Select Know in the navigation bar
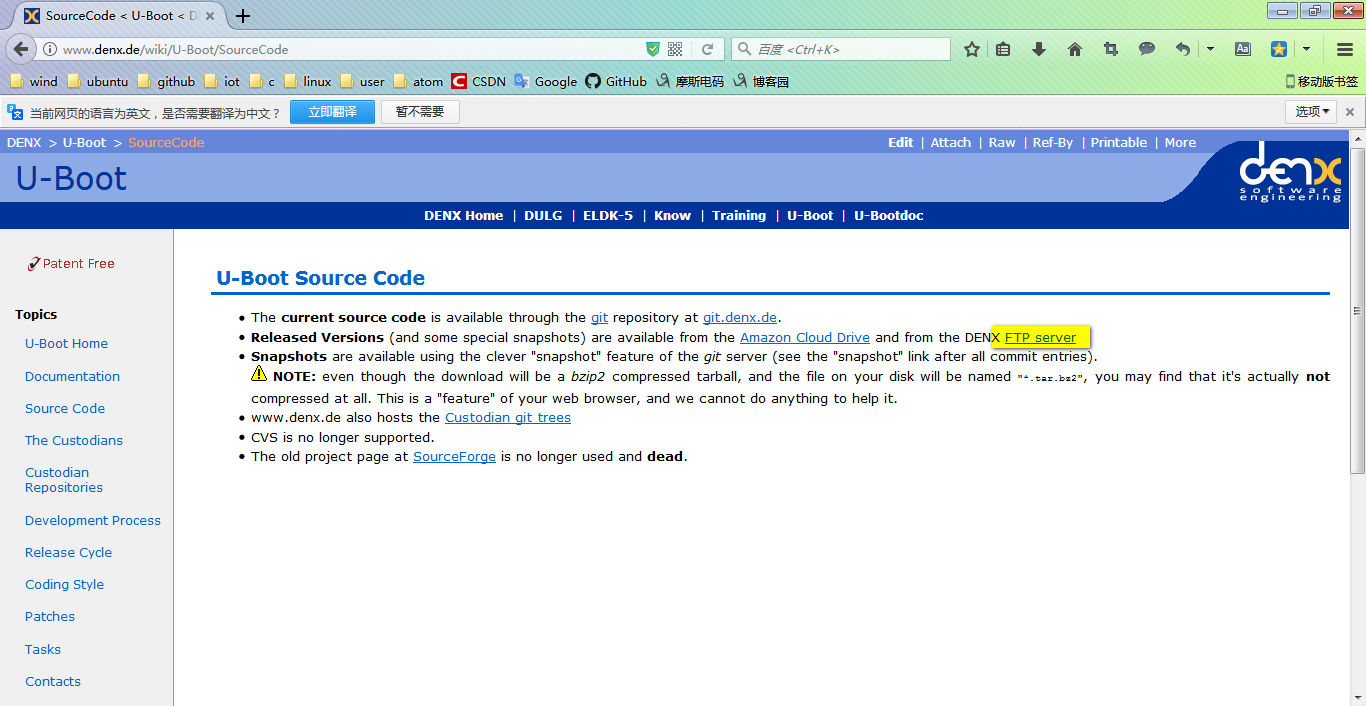This screenshot has height=706, width=1366. (x=672, y=215)
